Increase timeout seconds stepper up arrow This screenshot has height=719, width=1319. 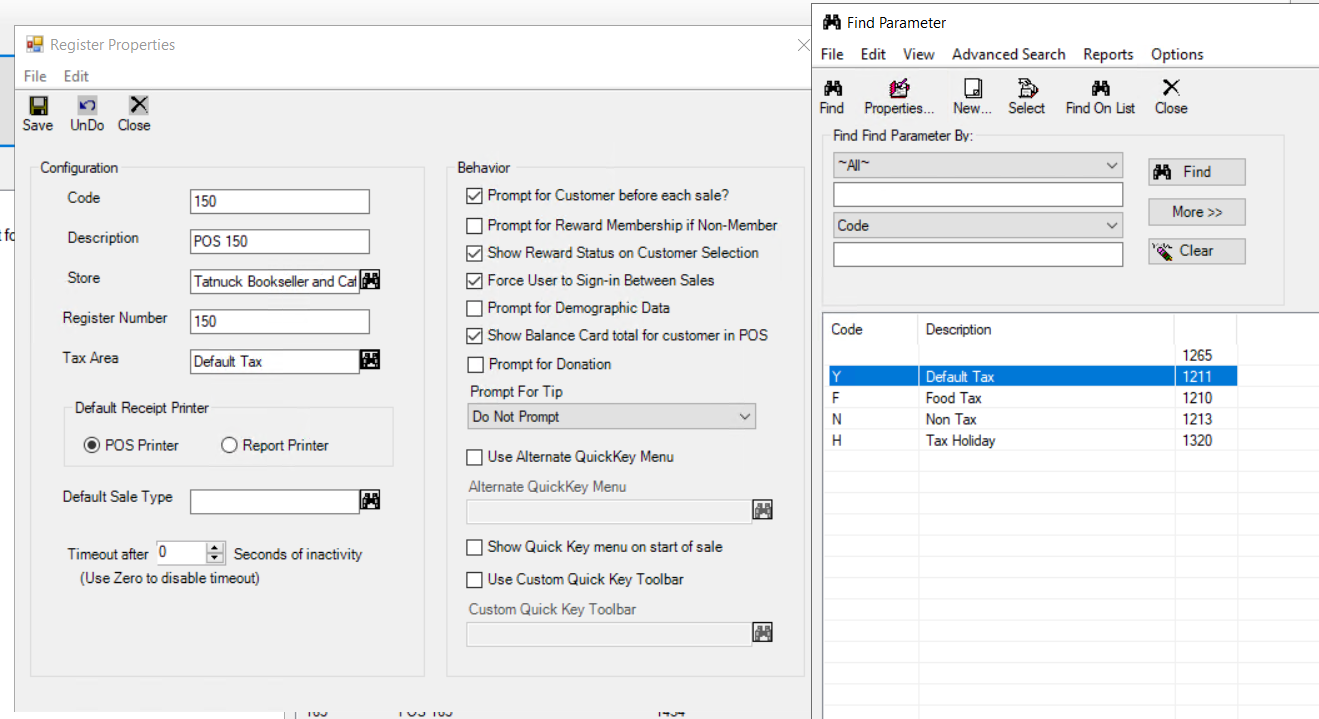click(x=215, y=548)
